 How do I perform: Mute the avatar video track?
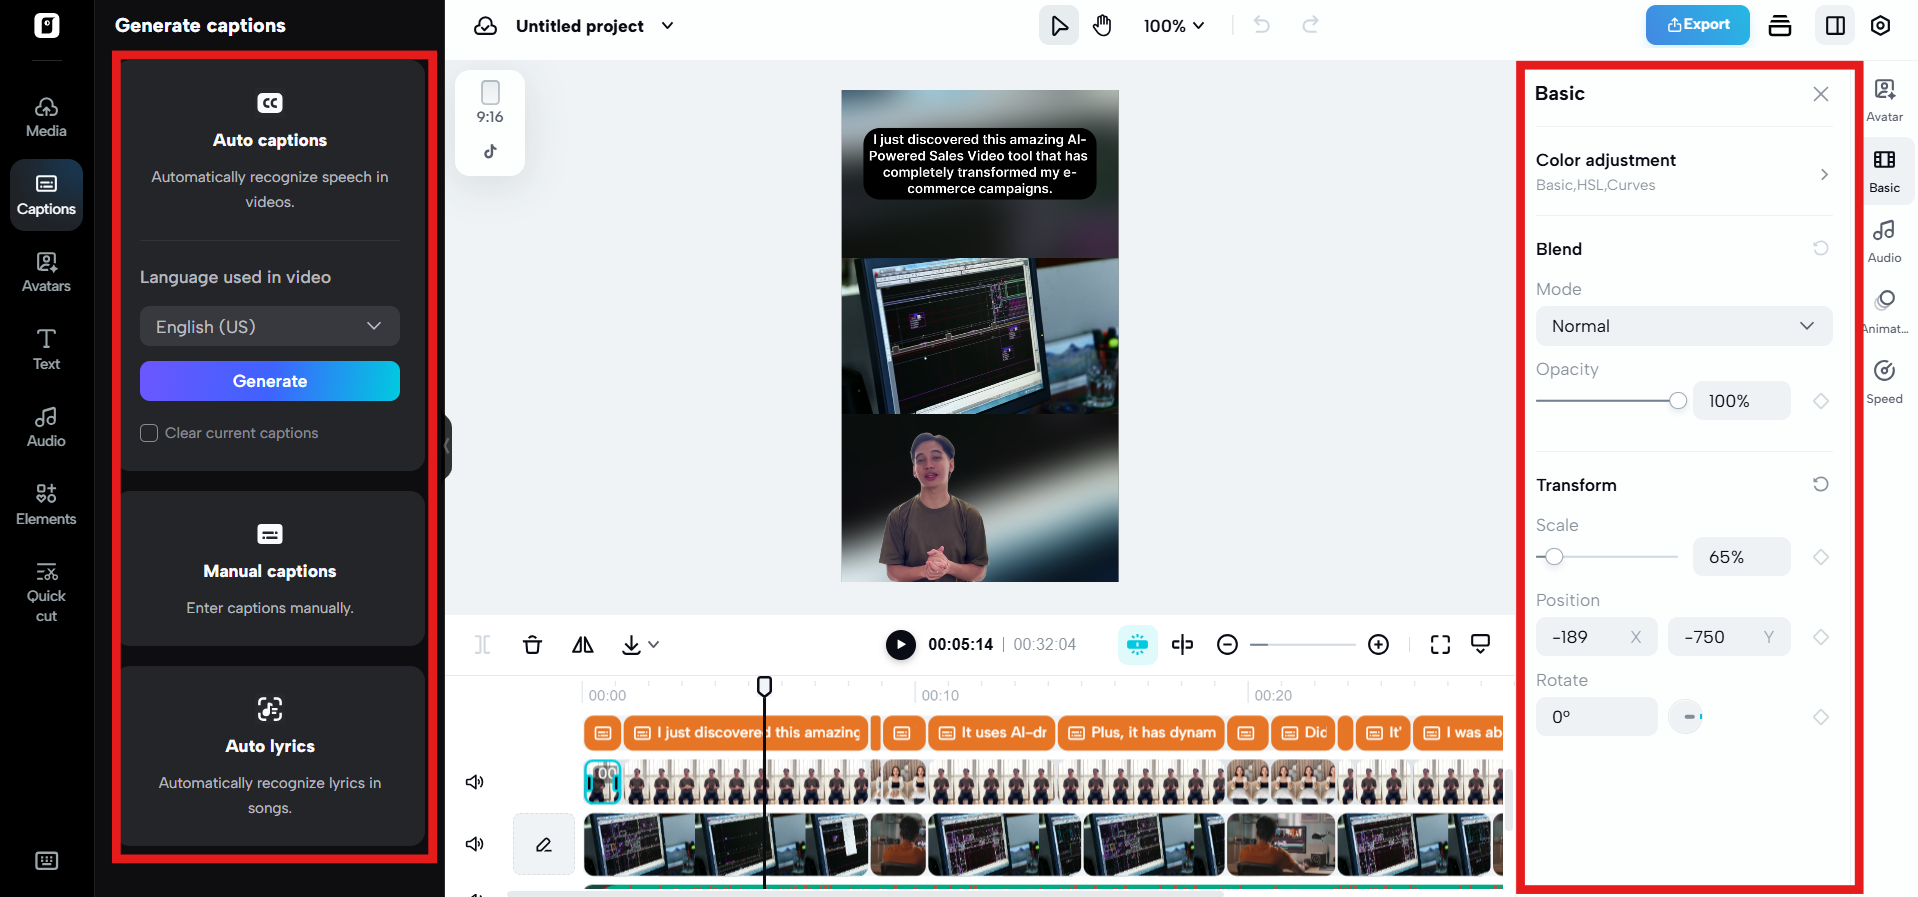[x=475, y=782]
